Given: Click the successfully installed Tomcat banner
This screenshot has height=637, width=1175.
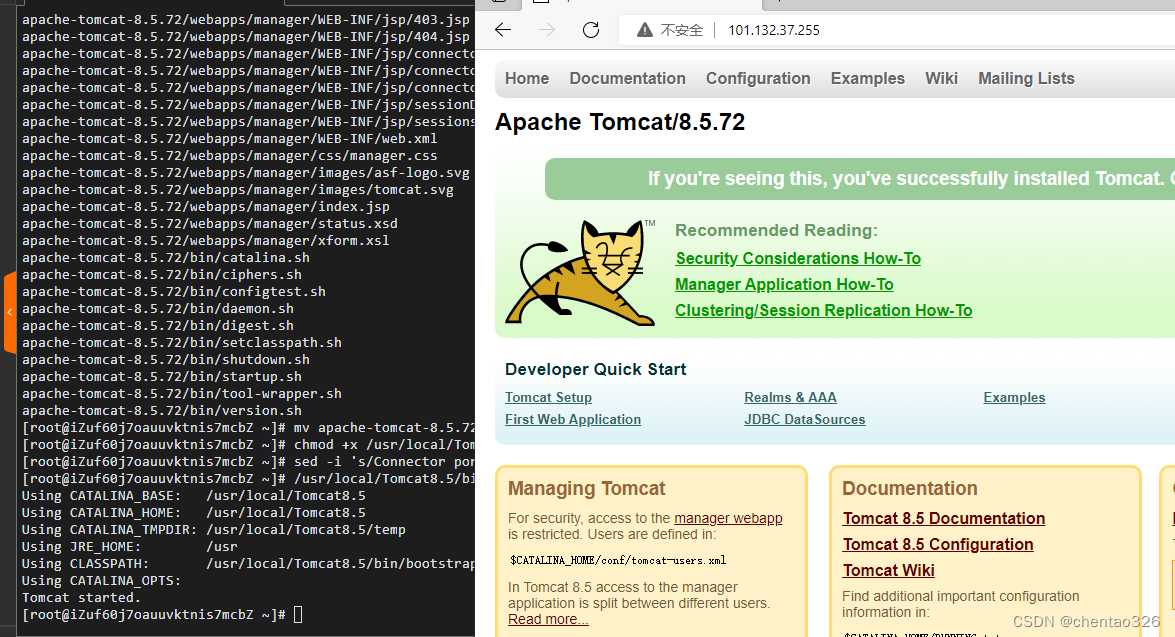Looking at the screenshot, I should click(x=860, y=179).
